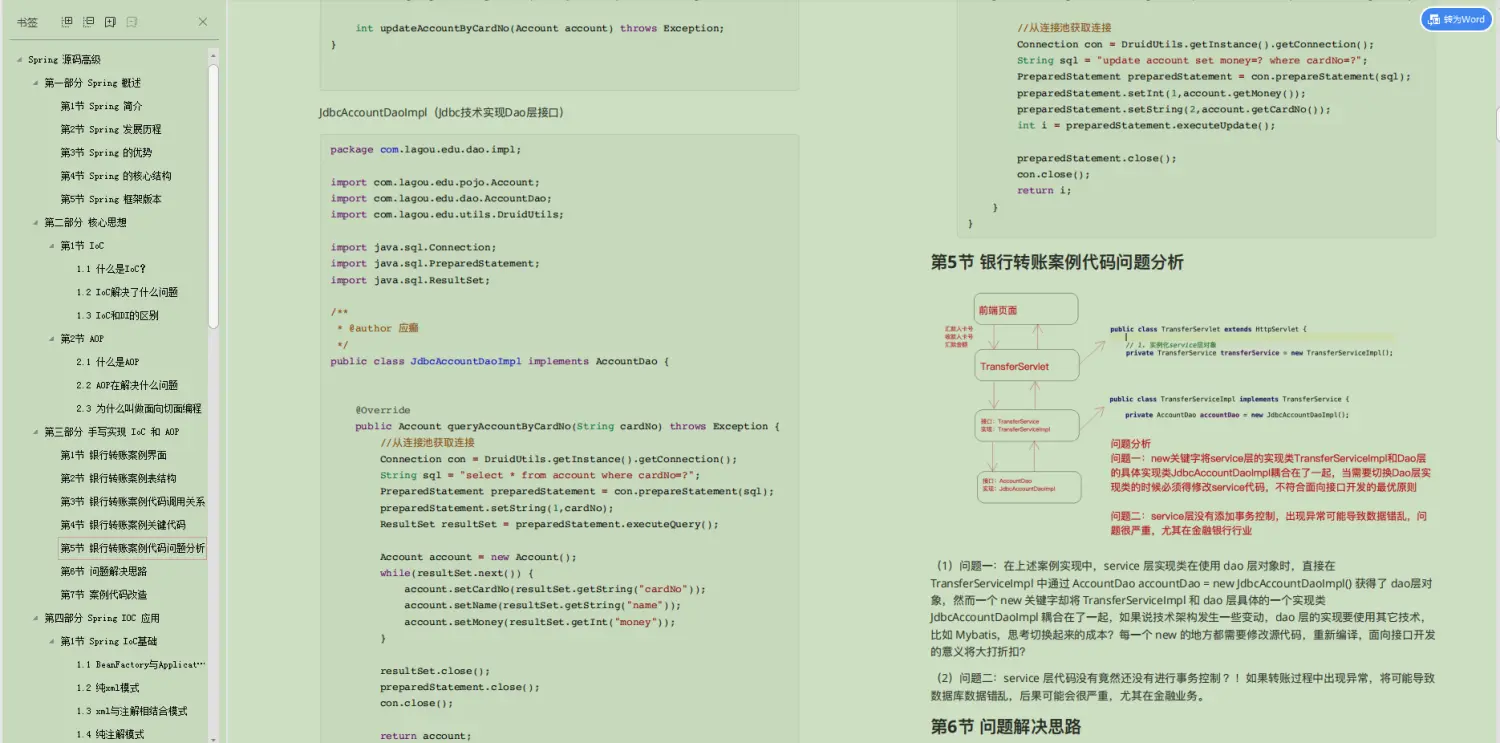Viewport: 1500px width, 743px height.
Task: Open bookmark 第3节 Spring 的优势
Action: pos(106,153)
